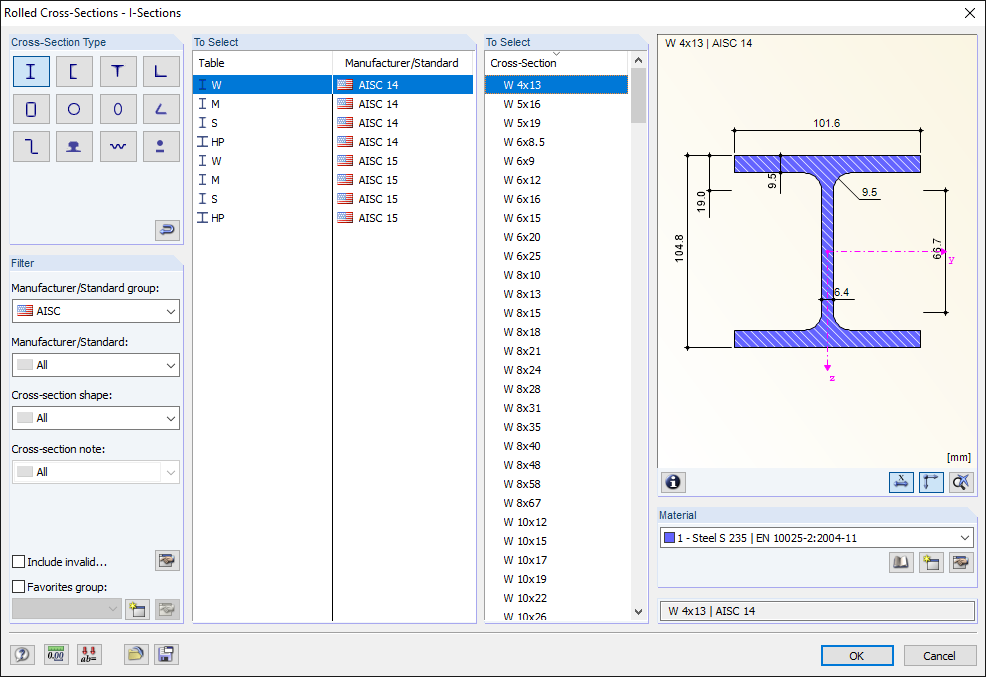The height and width of the screenshot is (677, 986).
Task: Cancel the dialog
Action: [939, 656]
